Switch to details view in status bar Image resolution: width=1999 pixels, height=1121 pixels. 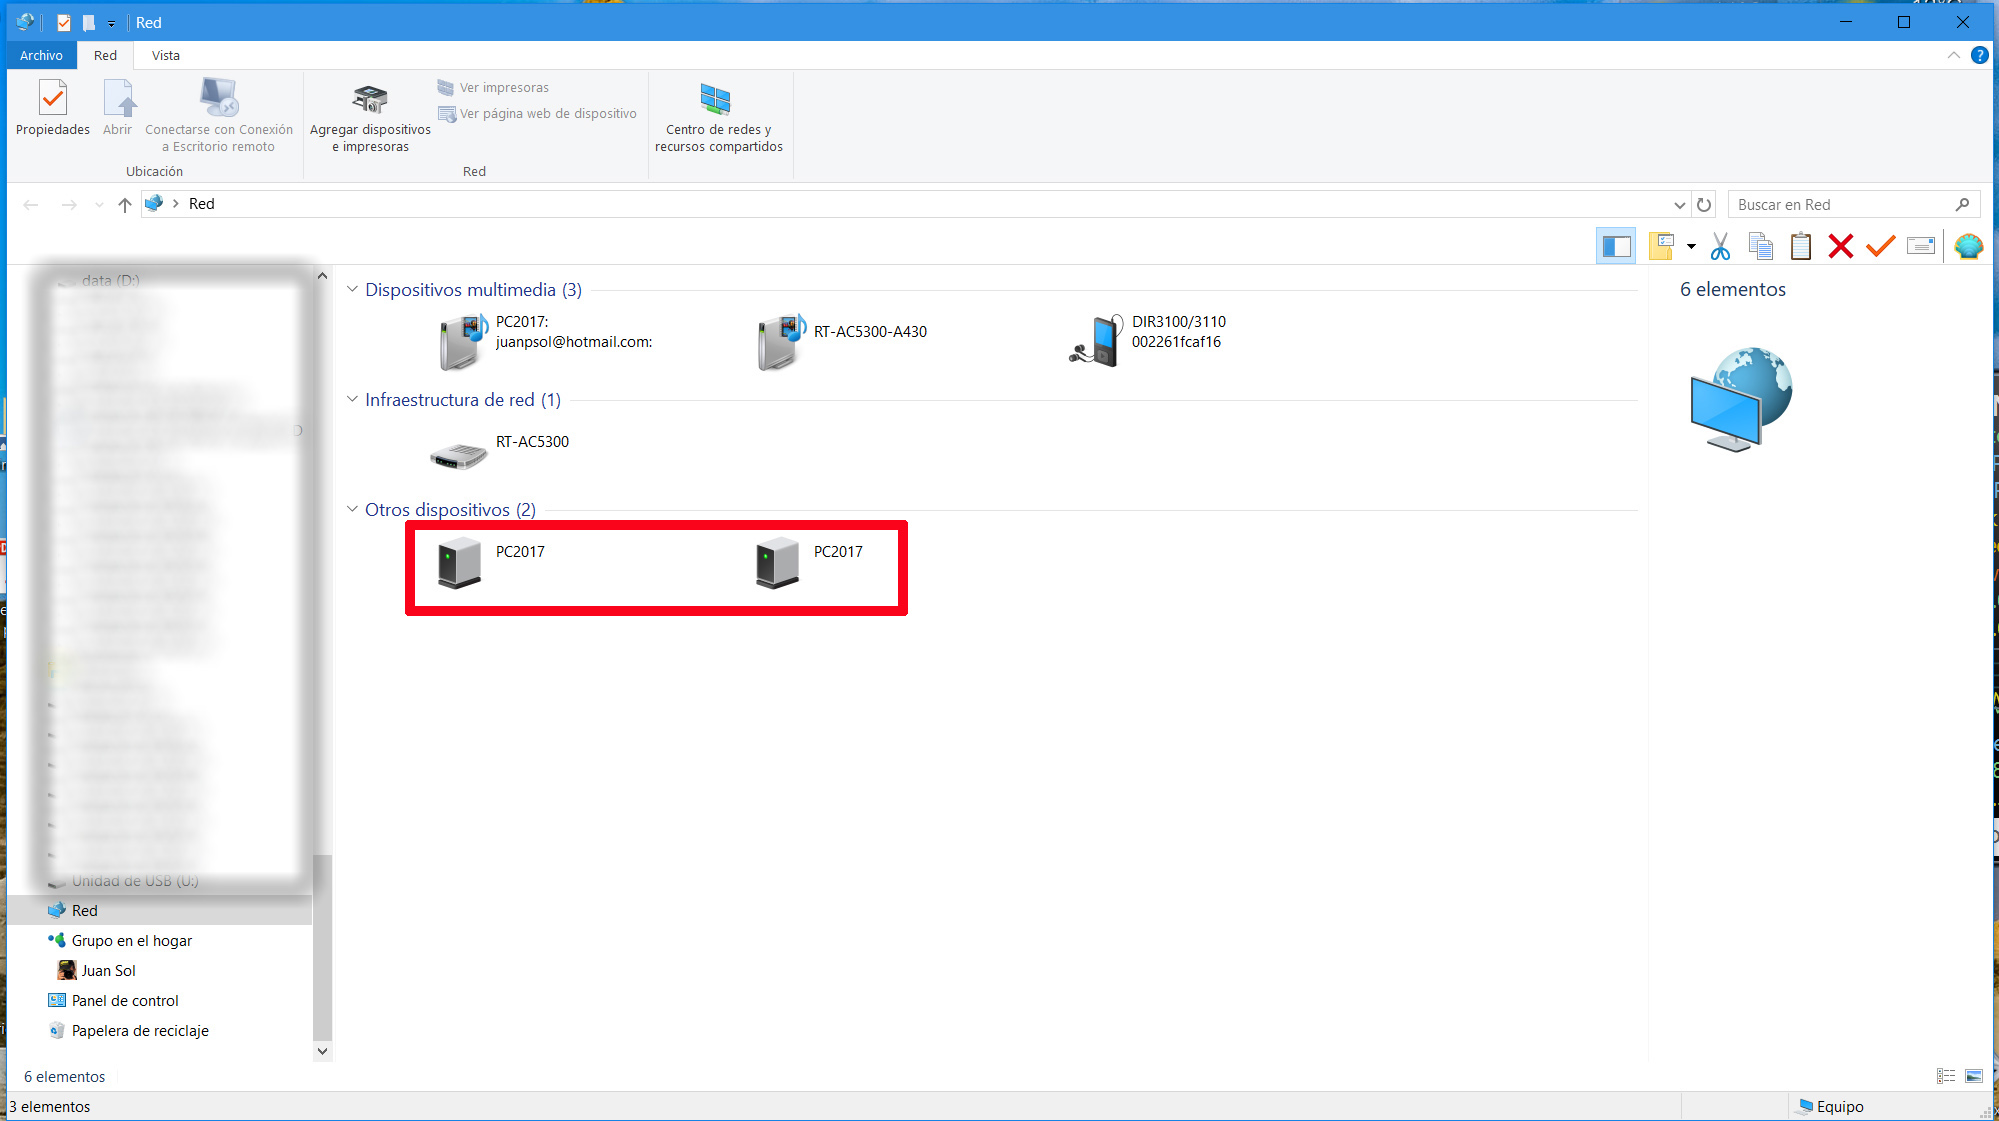(1945, 1076)
